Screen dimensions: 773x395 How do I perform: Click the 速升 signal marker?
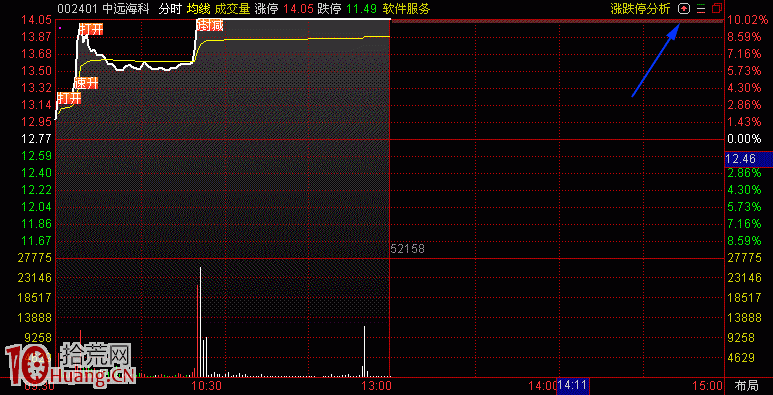click(87, 83)
